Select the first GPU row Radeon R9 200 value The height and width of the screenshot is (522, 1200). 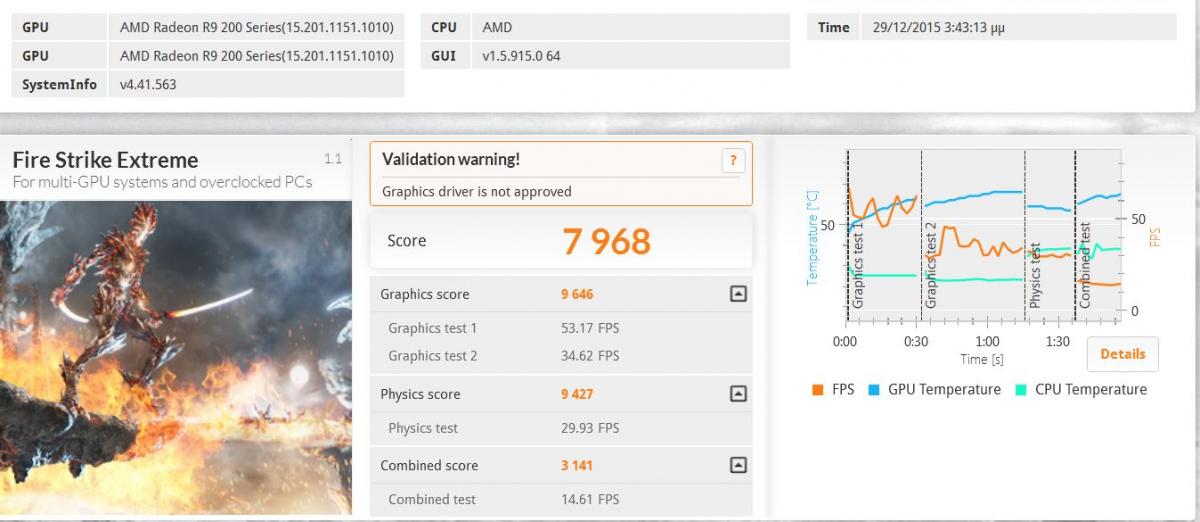click(256, 28)
